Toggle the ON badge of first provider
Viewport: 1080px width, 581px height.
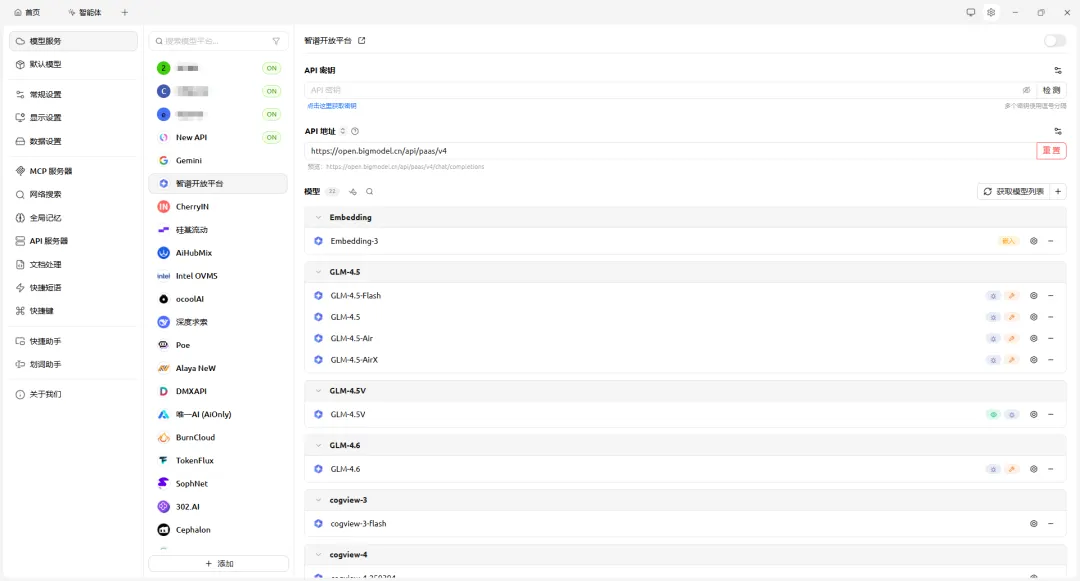click(x=272, y=68)
